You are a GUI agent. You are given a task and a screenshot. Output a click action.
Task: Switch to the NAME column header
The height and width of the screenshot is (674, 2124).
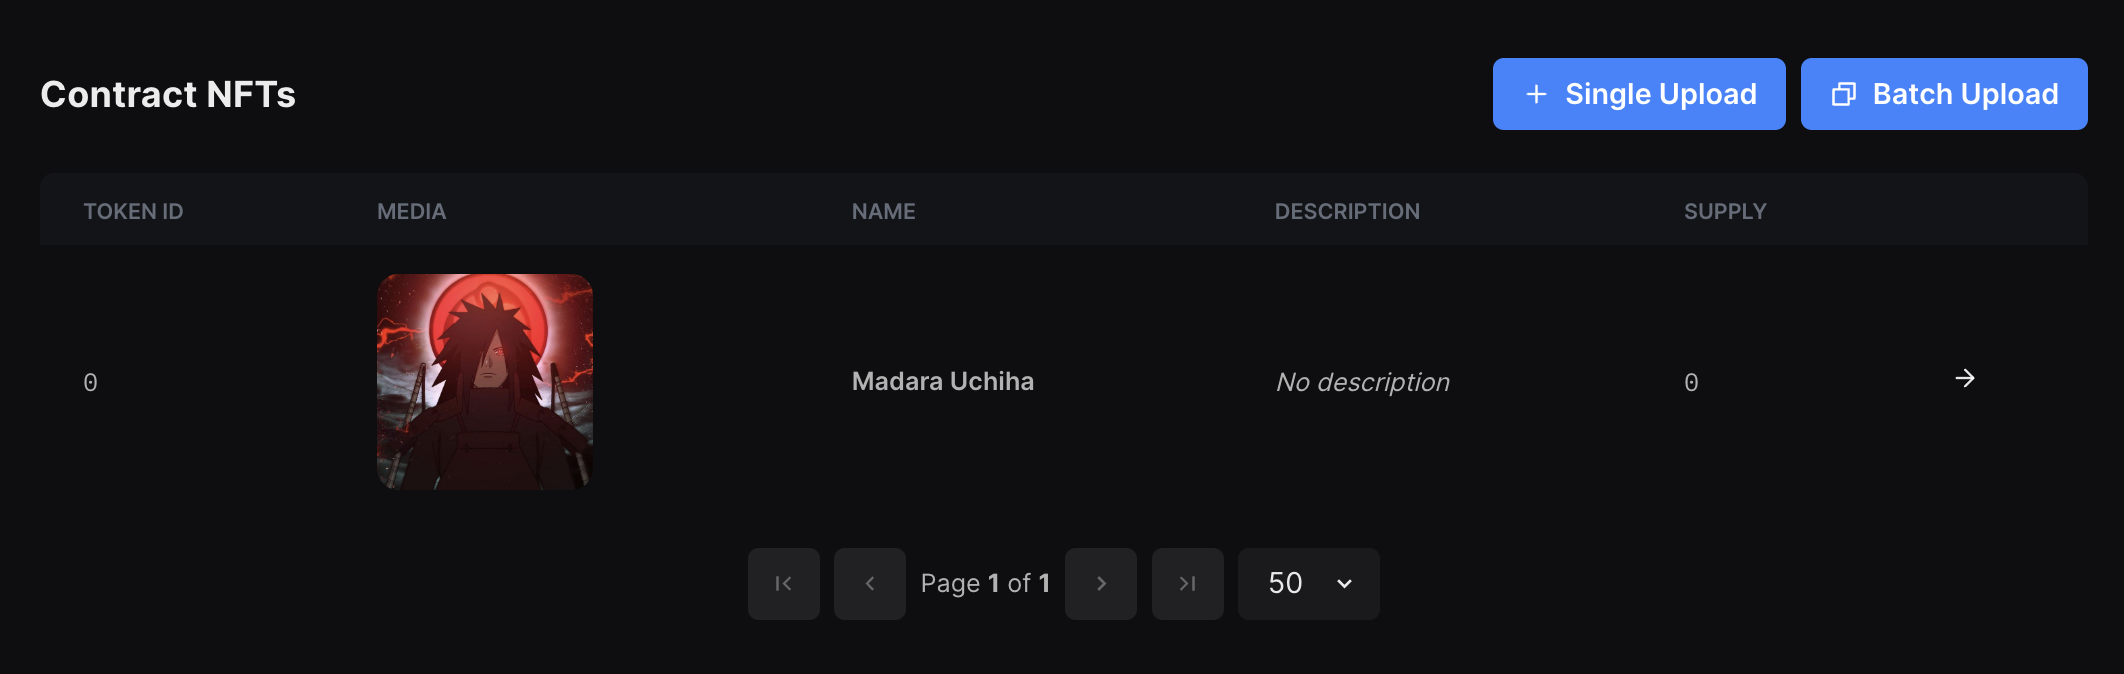coord(883,211)
